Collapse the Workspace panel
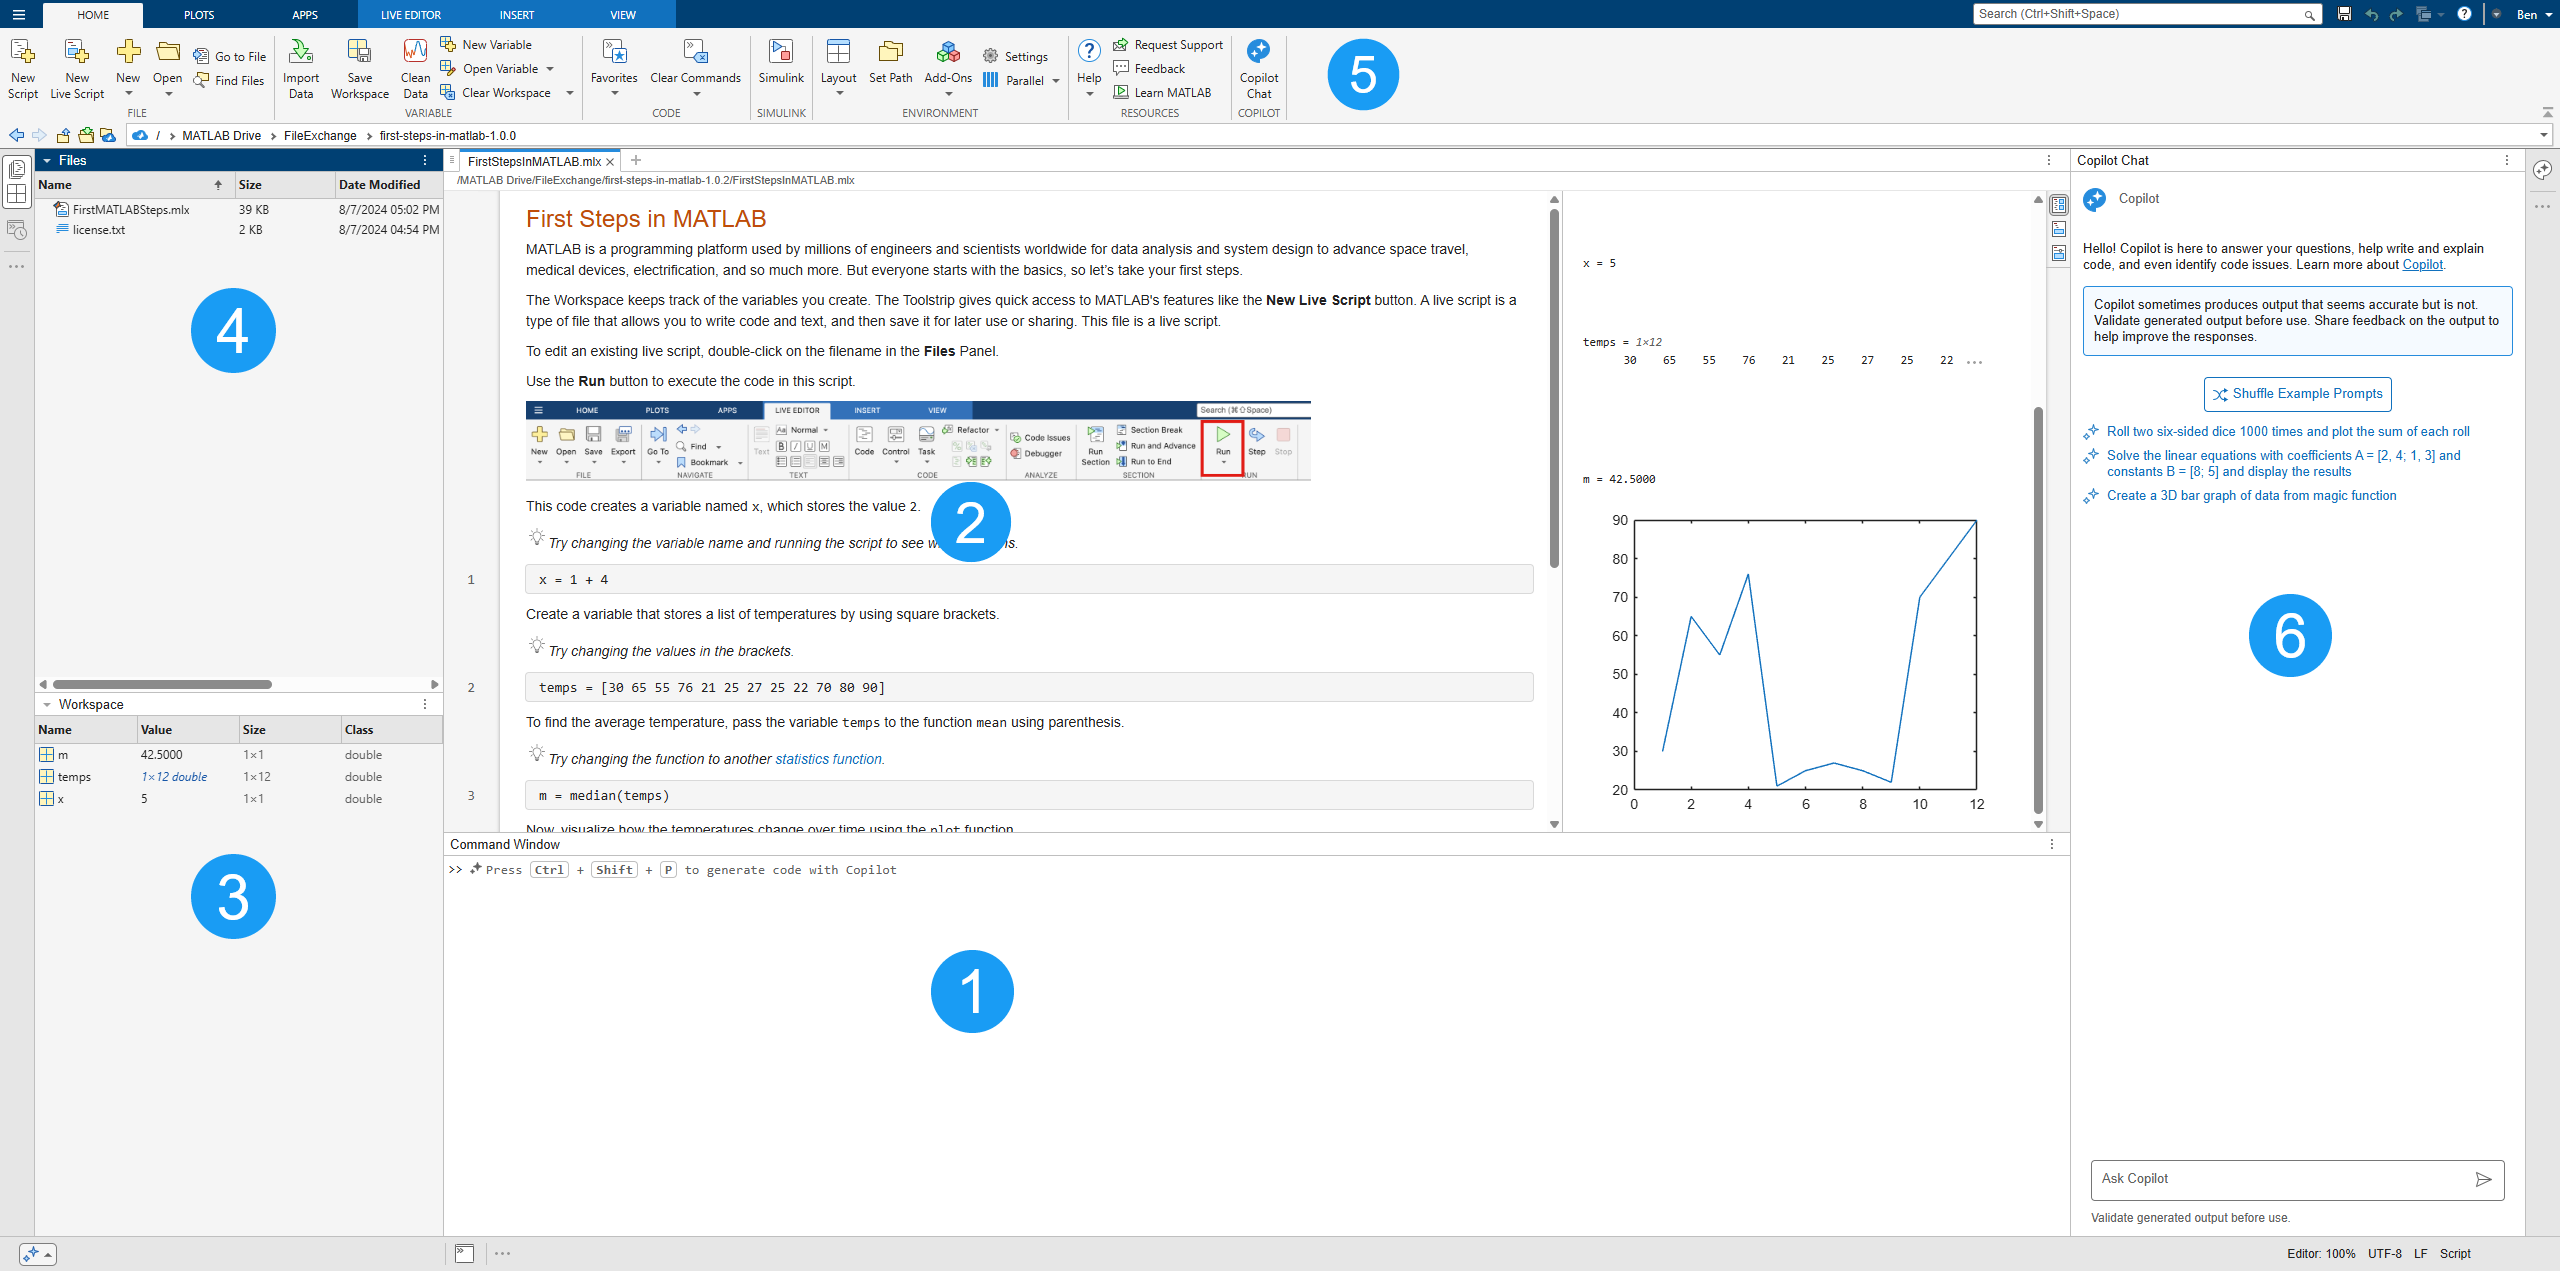Image resolution: width=2560 pixels, height=1271 pixels. tap(47, 704)
